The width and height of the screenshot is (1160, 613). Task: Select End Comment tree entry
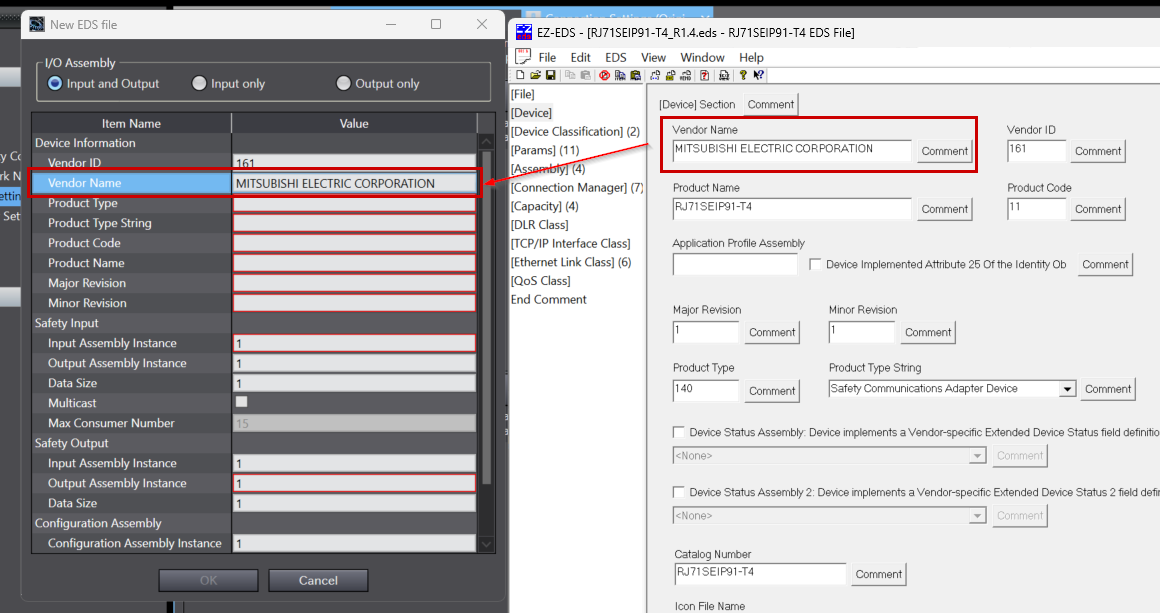pos(548,299)
